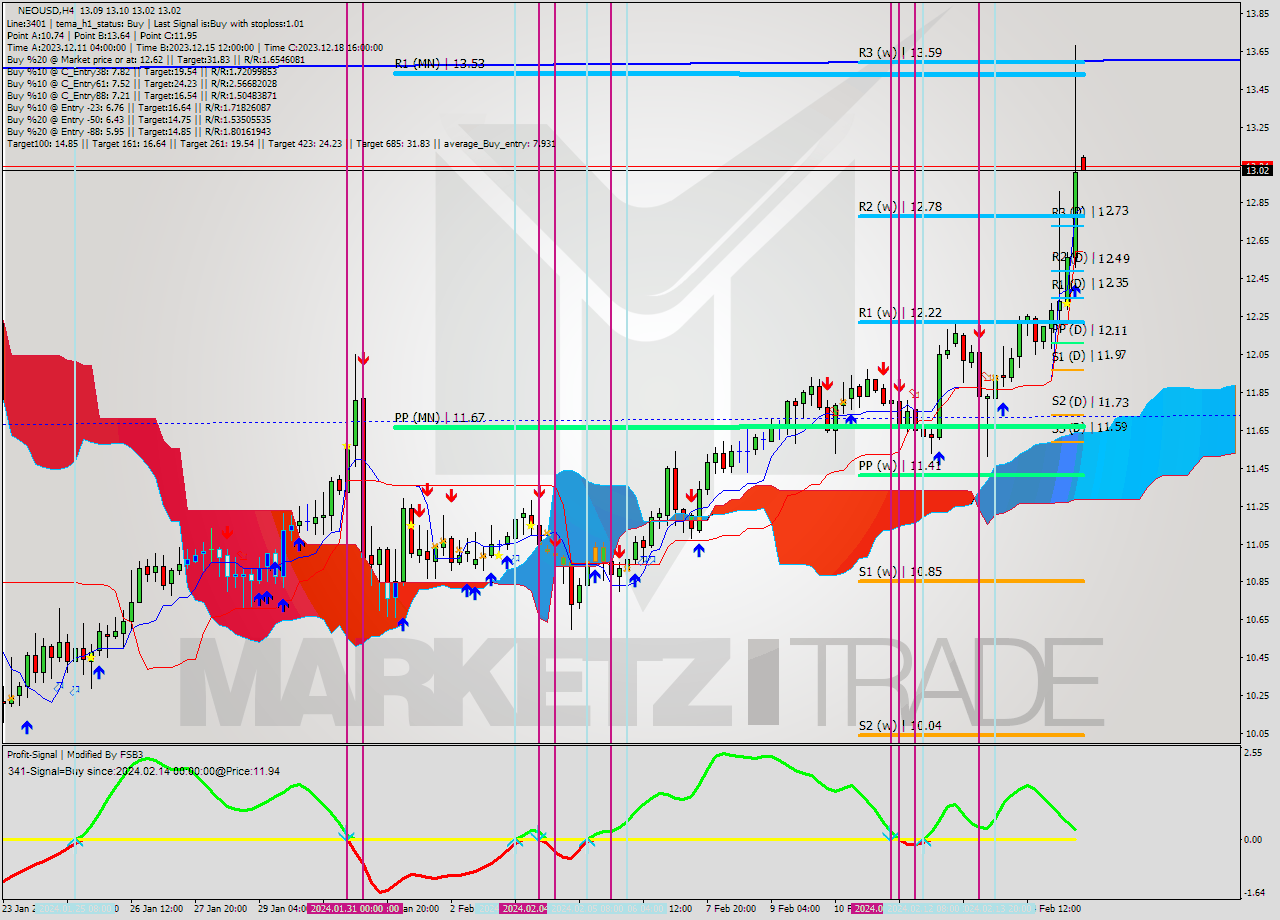Click the 10.45 price axis value
Image resolution: width=1280 pixels, height=920 pixels.
pyautogui.click(x=1257, y=657)
